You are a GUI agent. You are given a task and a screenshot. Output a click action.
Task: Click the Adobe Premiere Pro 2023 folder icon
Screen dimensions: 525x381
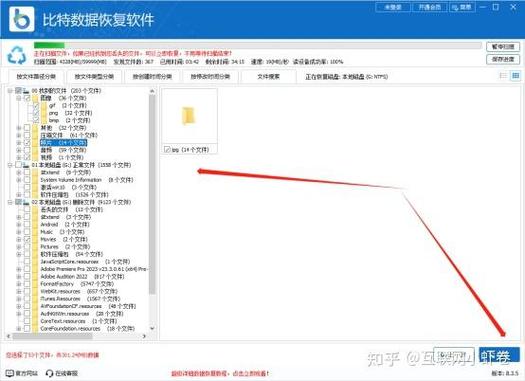click(35, 269)
